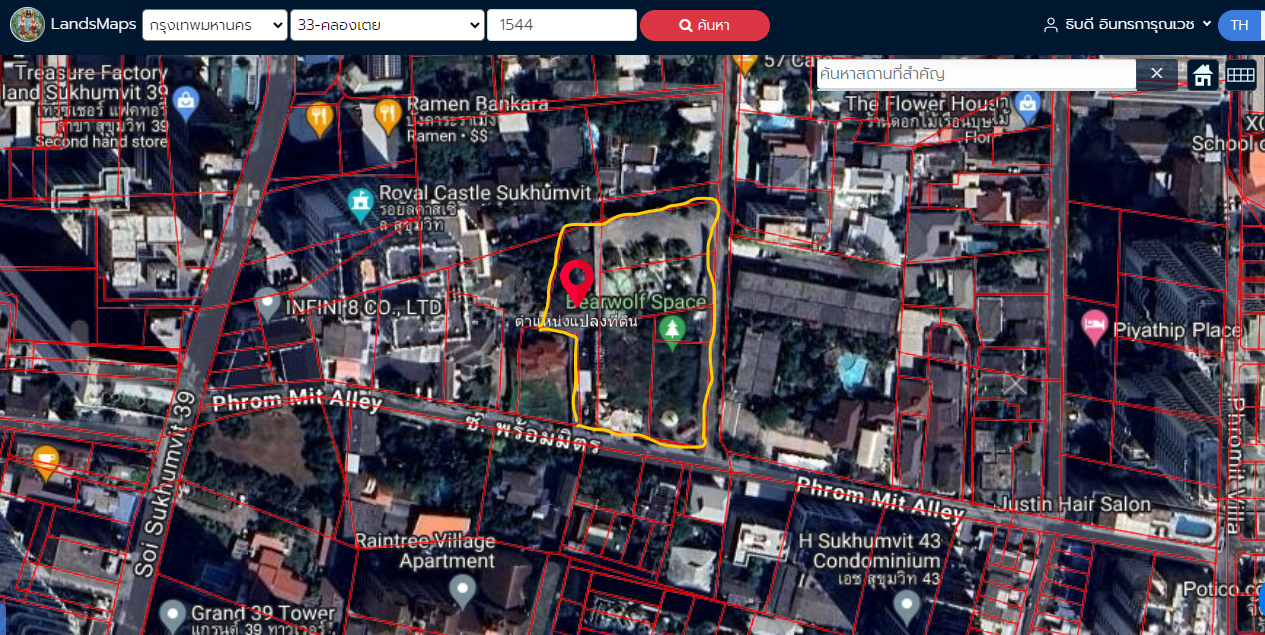This screenshot has width=1265, height=635.
Task: Switch language with the TH button
Action: coord(1240,25)
